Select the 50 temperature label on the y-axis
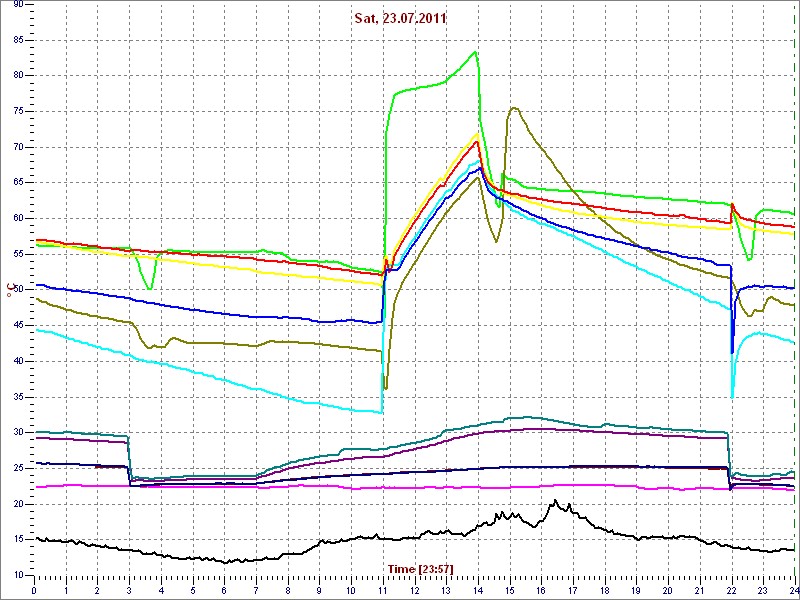800x600 pixels. point(17,290)
